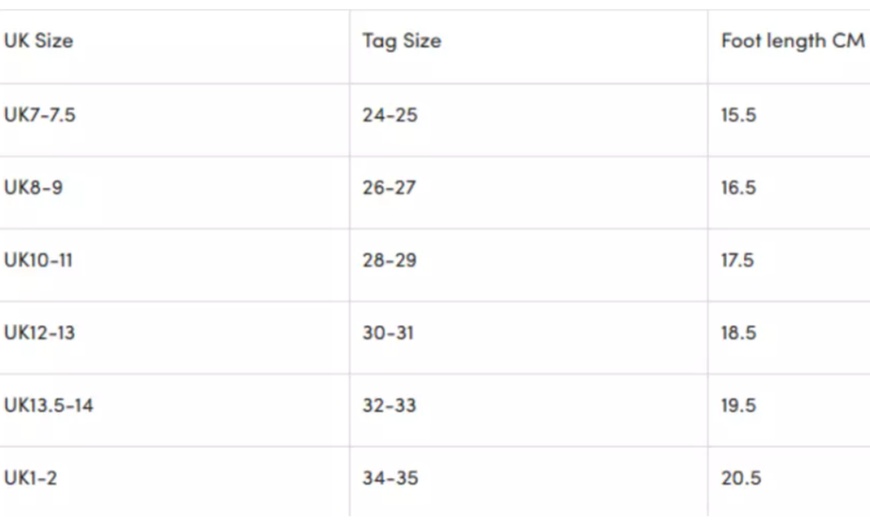Click the 15.5 foot length value

pos(739,115)
